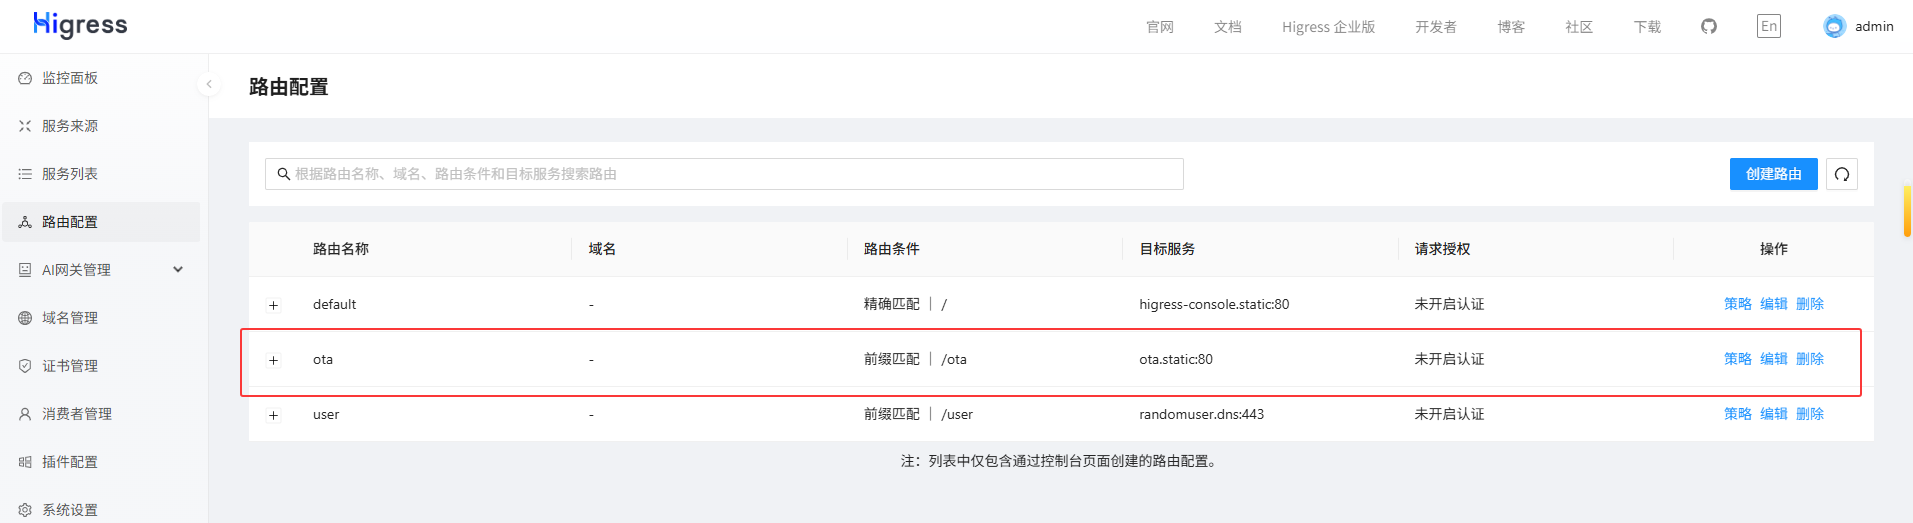Click the randomuser.dns:443 target service
Image resolution: width=1913 pixels, height=523 pixels.
[1201, 414]
